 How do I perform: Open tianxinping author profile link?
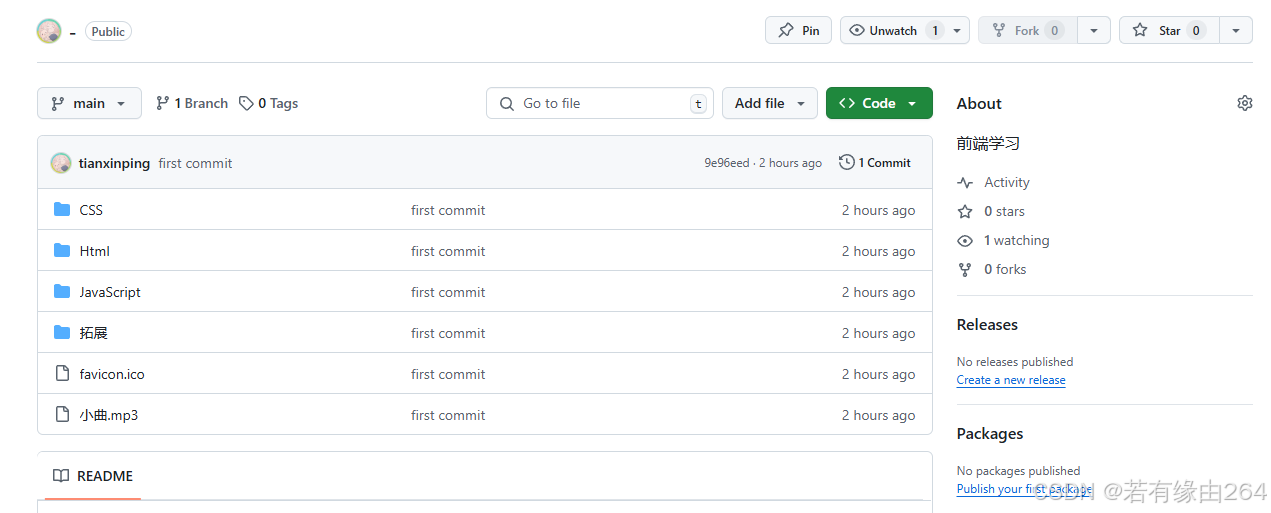point(114,163)
